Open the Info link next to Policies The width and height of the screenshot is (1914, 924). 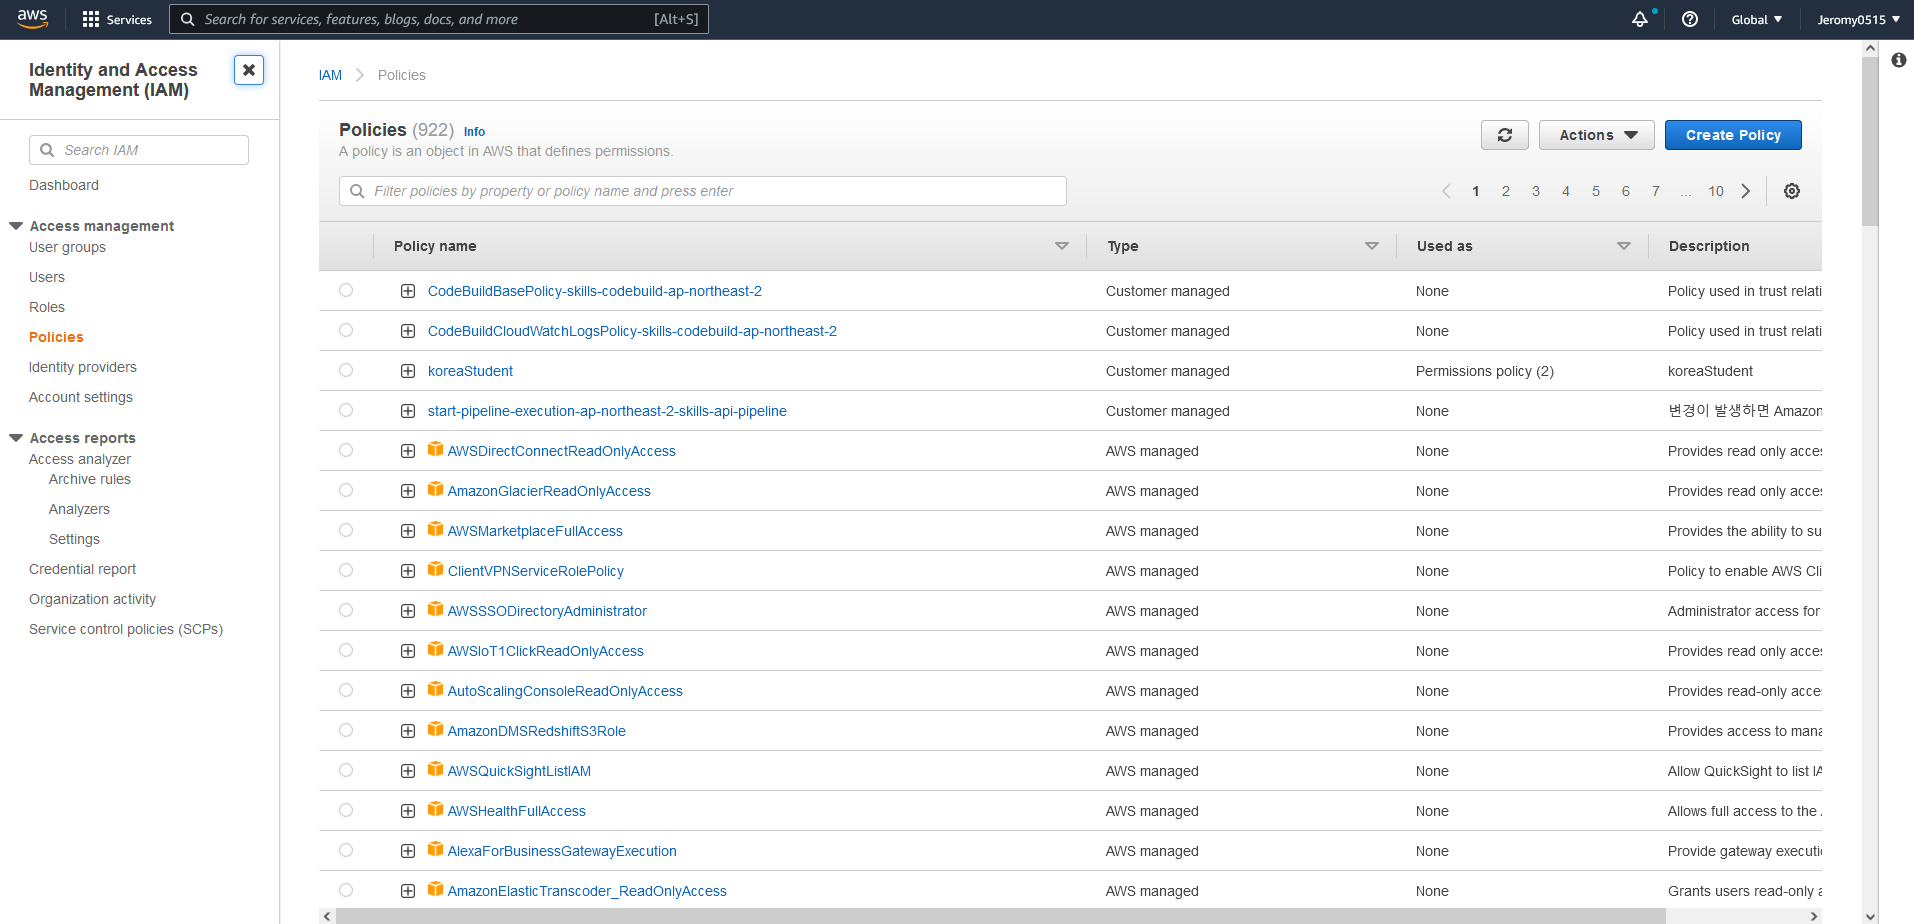474,131
